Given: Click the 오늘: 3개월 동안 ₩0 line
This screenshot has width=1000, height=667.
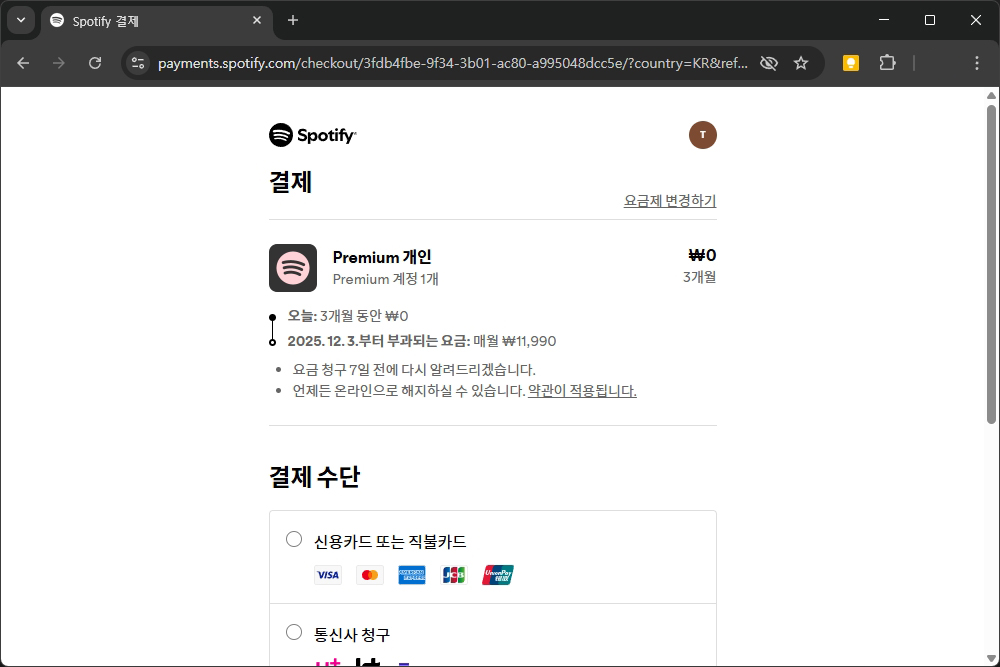Looking at the screenshot, I should 348,316.
